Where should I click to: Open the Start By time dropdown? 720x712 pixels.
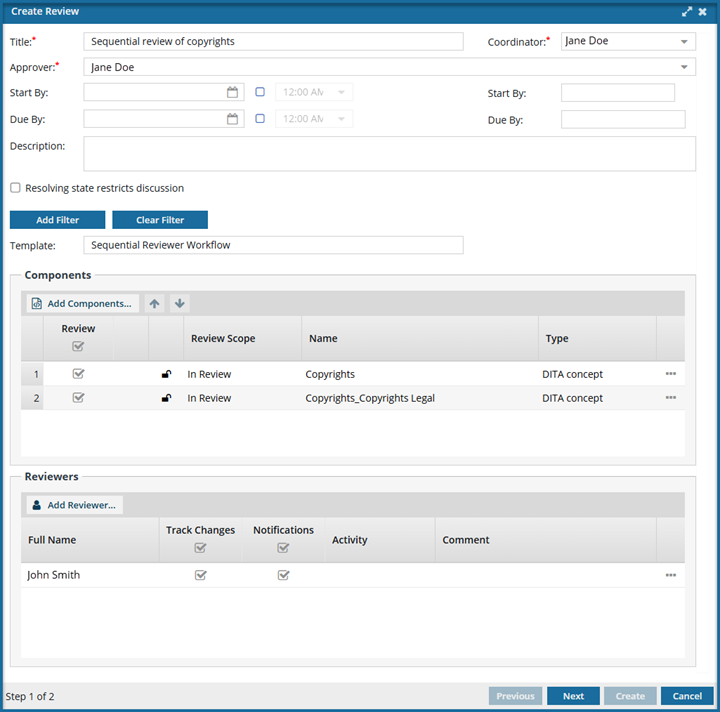click(341, 92)
